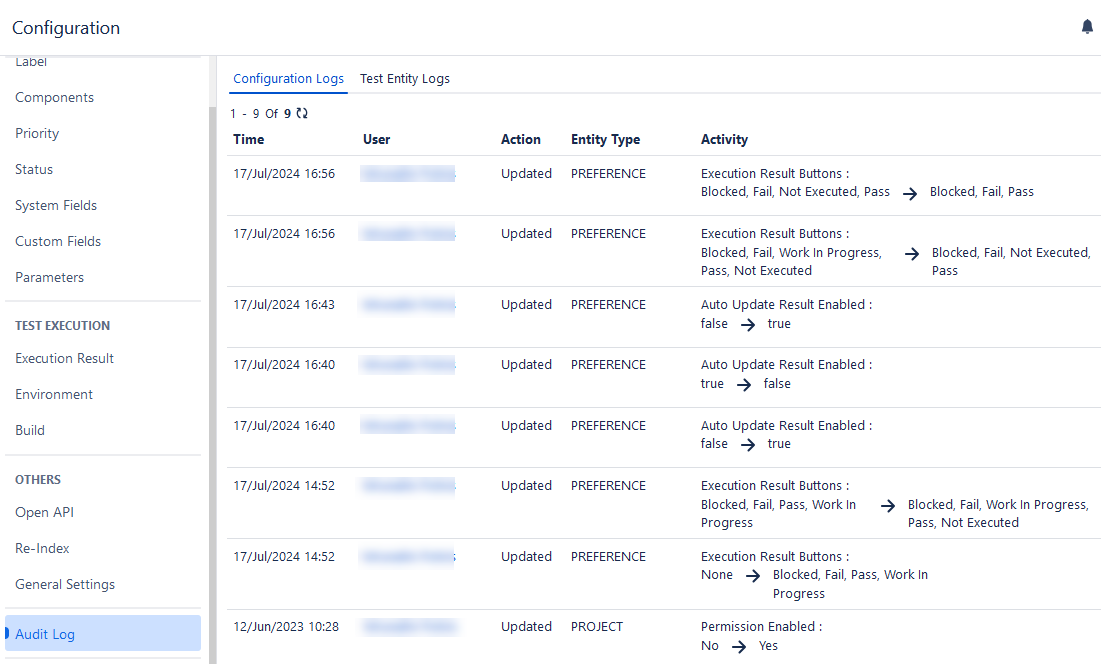Open the notifications bell
The height and width of the screenshot is (664, 1101).
pyautogui.click(x=1087, y=26)
